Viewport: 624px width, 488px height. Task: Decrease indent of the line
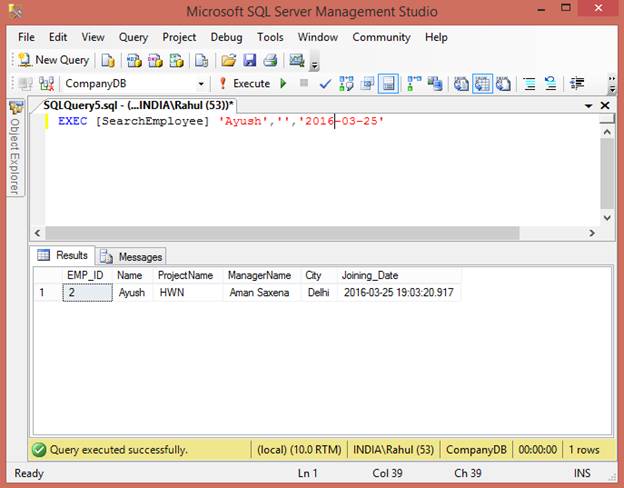click(x=577, y=84)
